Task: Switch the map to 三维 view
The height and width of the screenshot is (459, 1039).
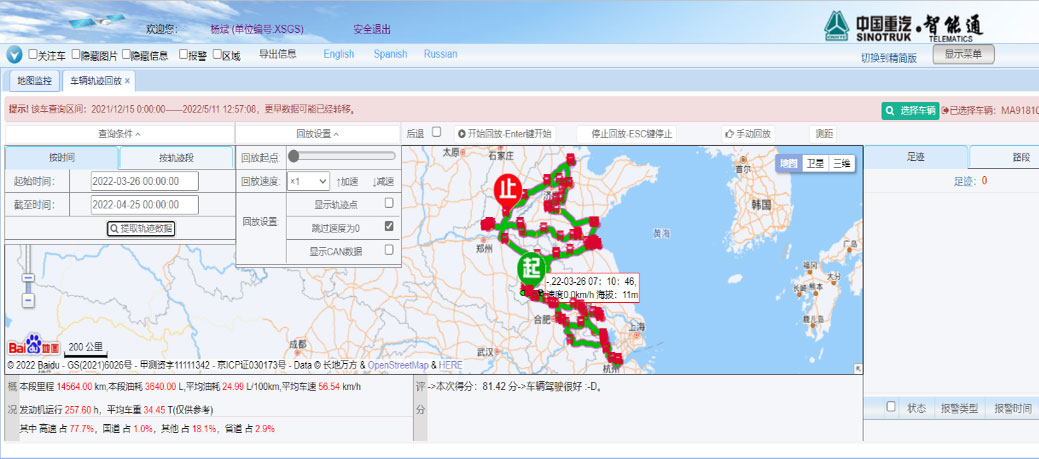Action: (x=842, y=164)
